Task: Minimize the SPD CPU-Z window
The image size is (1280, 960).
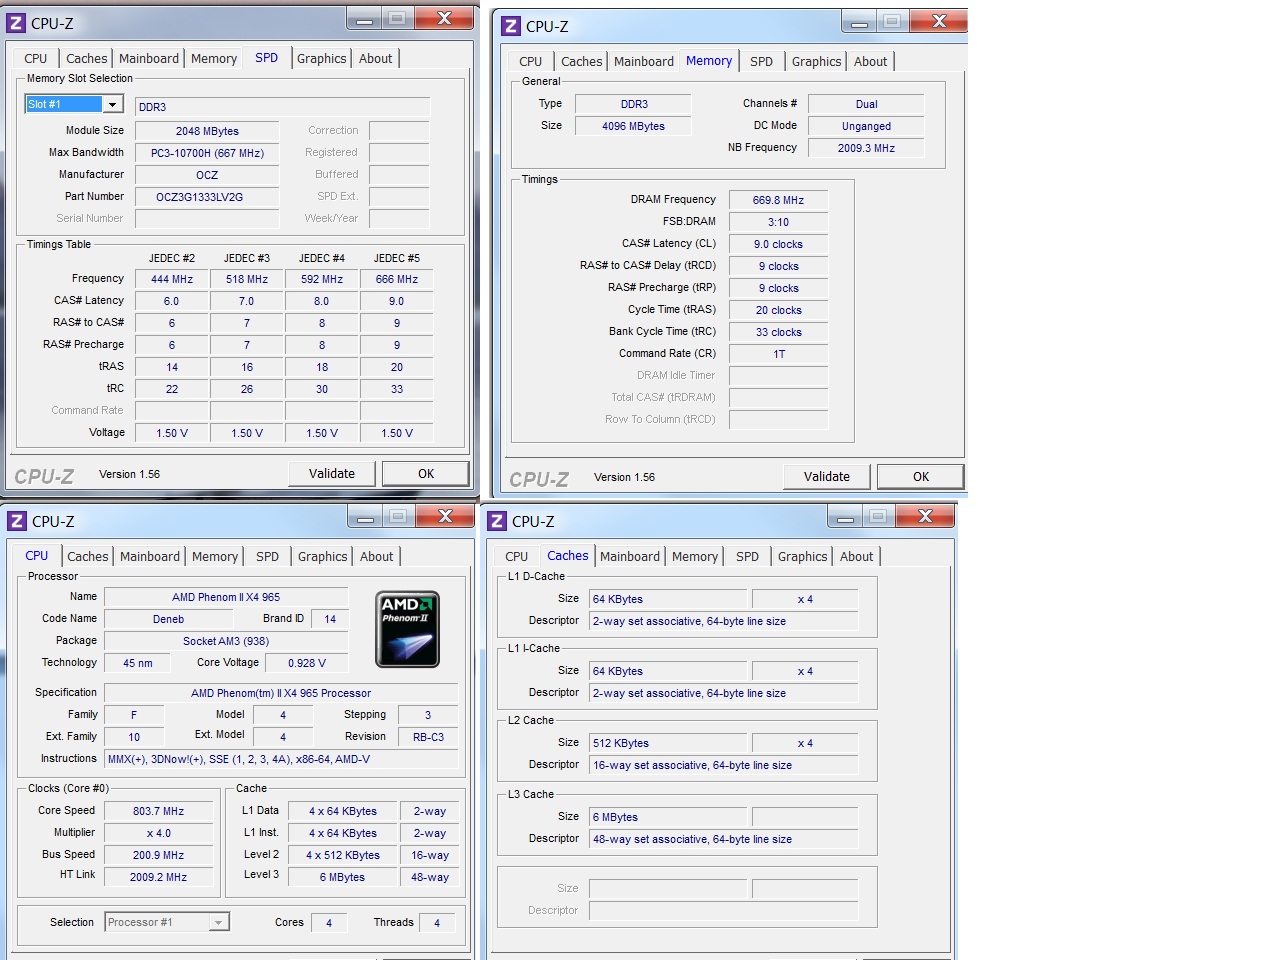Action: (364, 19)
